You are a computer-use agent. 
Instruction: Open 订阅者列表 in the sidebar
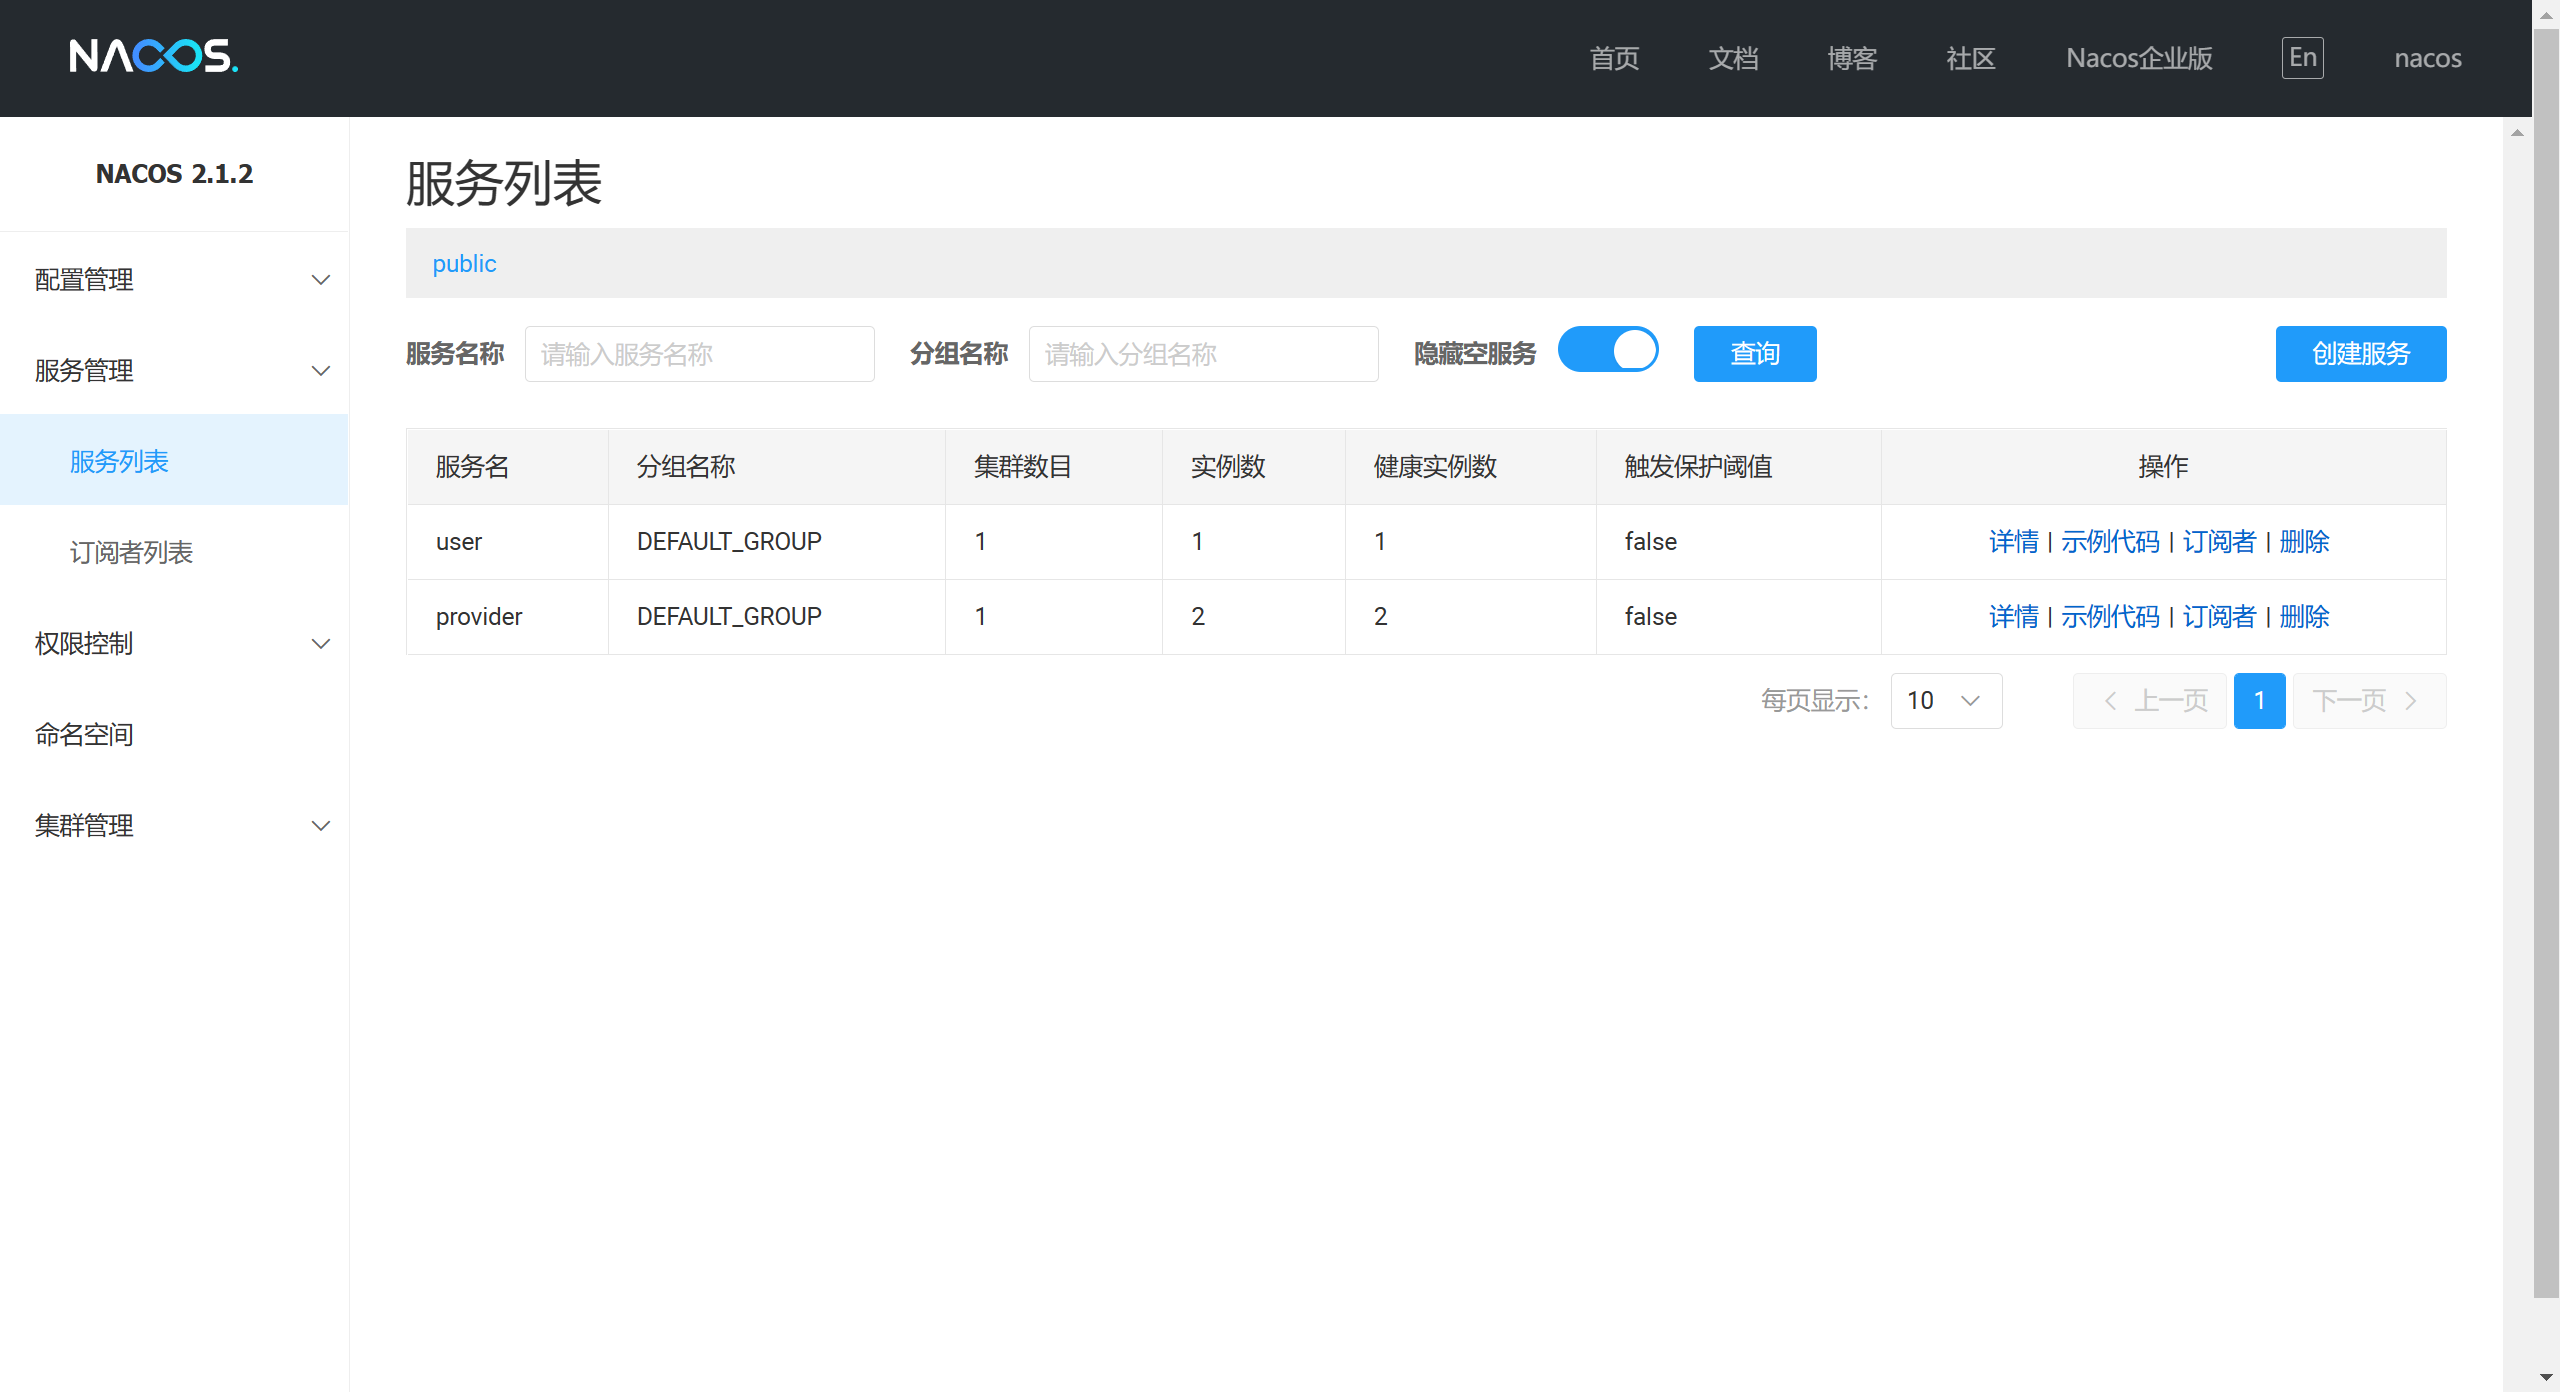pyautogui.click(x=174, y=552)
